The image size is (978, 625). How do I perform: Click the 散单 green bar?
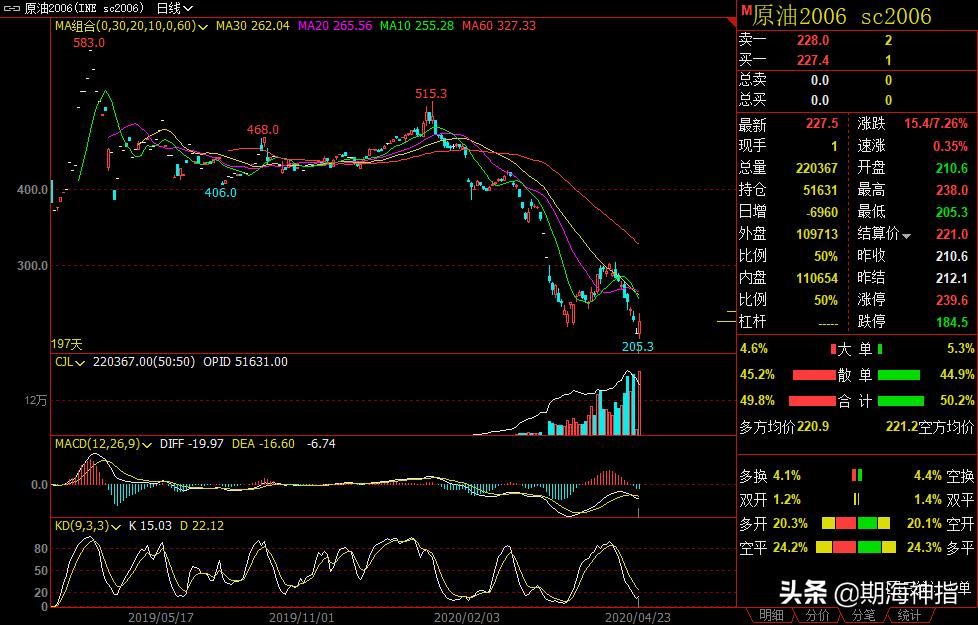(899, 375)
